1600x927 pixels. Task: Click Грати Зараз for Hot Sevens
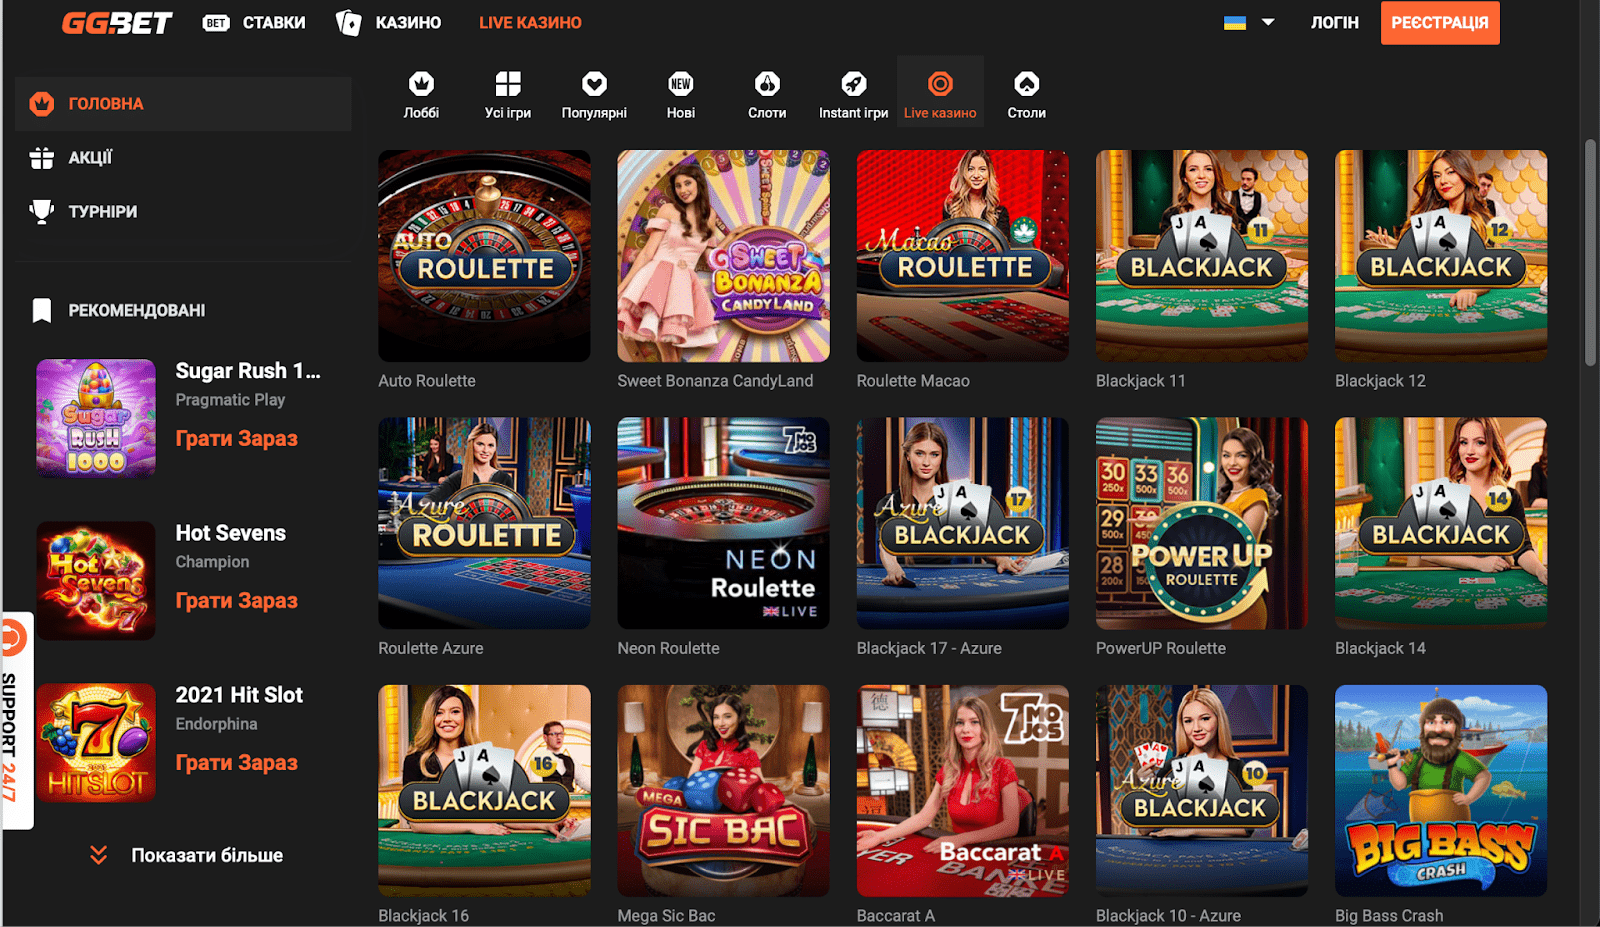[x=237, y=600]
